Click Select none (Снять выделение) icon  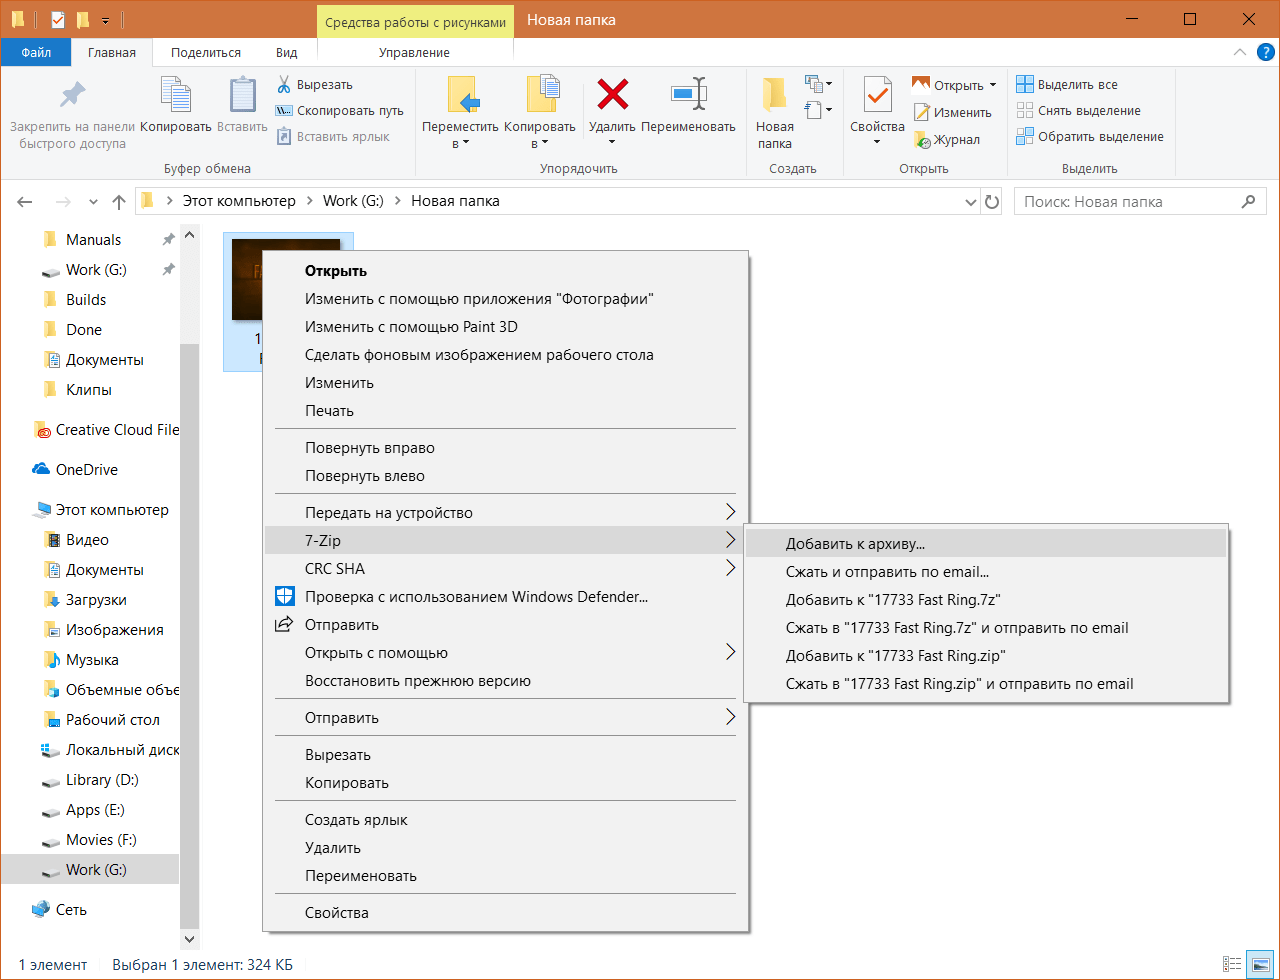(x=1025, y=111)
